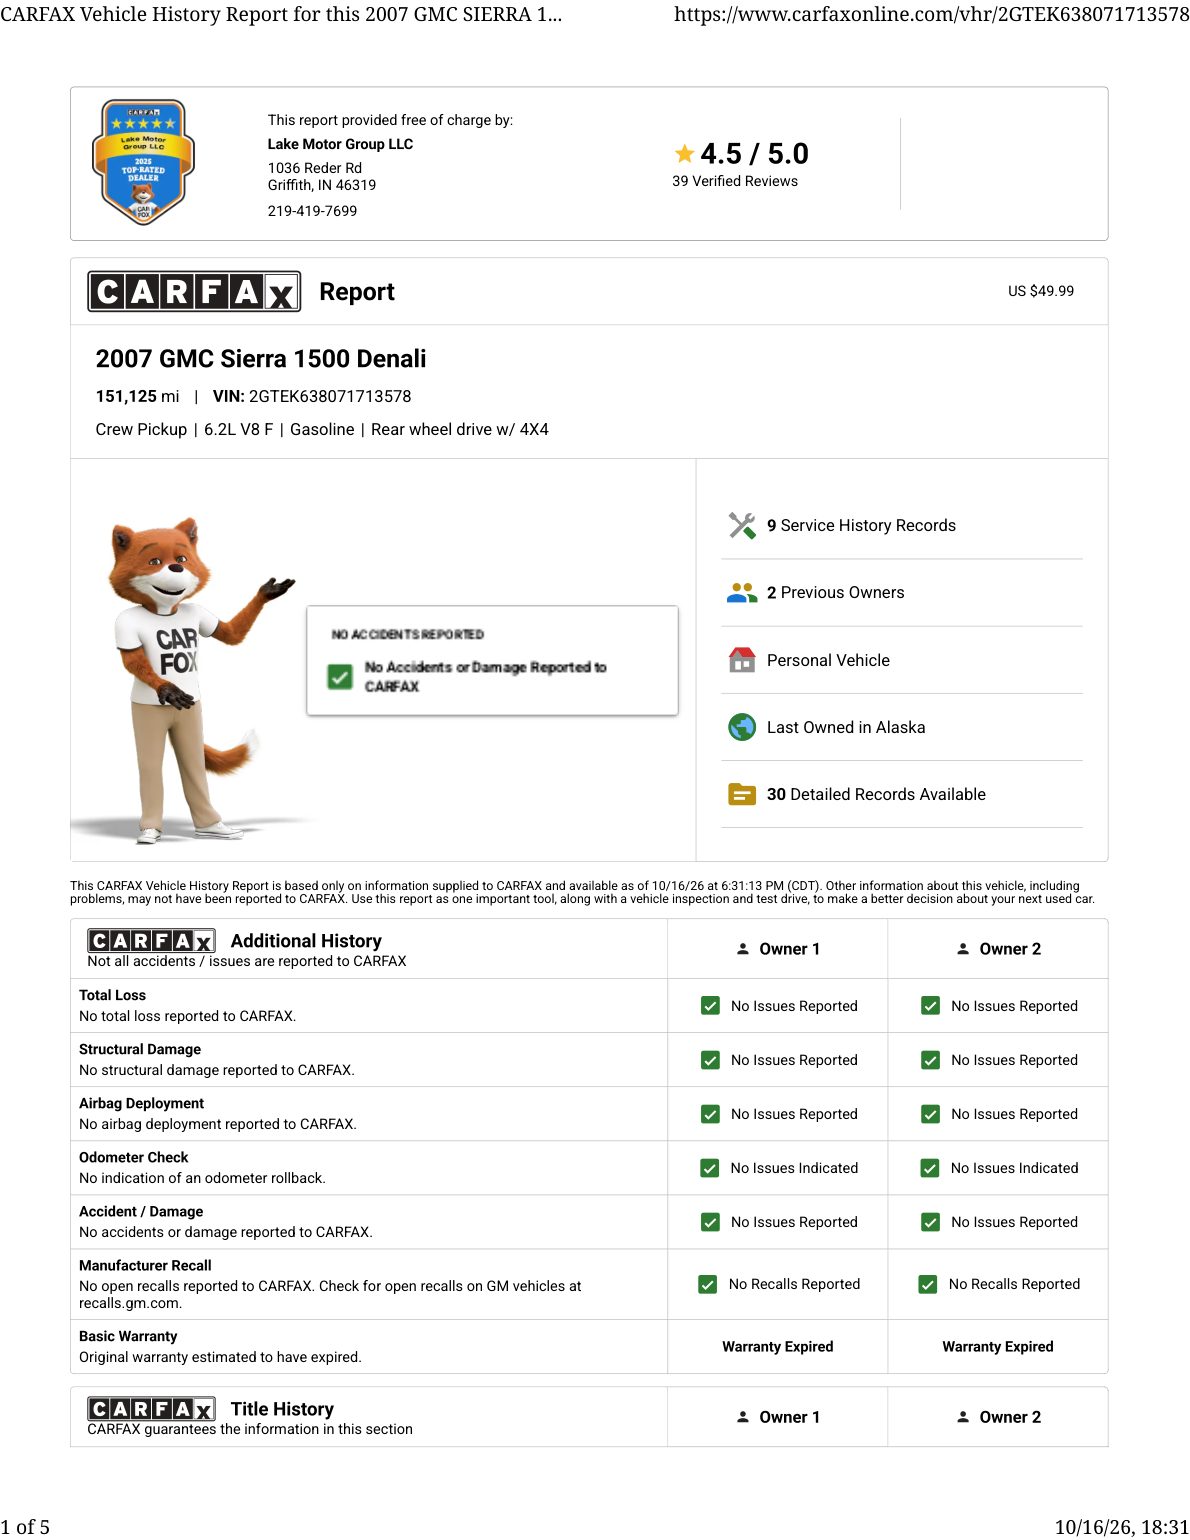Click the Accident / Damage row heading
Image resolution: width=1190 pixels, height=1540 pixels.
[x=141, y=1211]
